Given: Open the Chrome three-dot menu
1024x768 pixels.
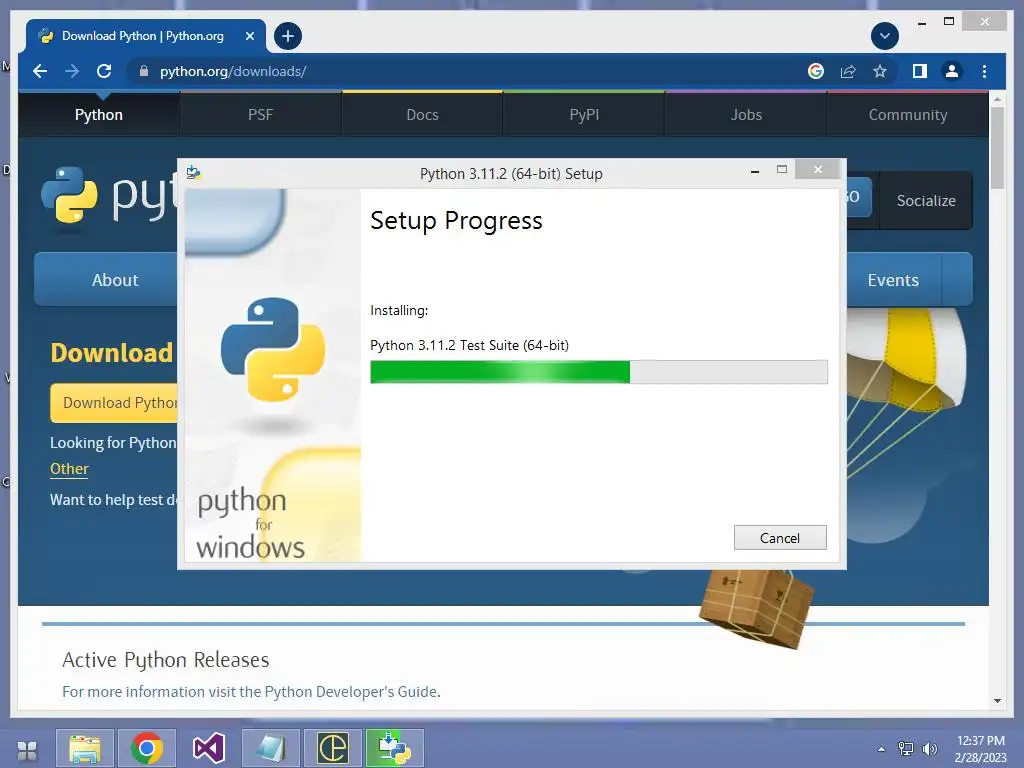Looking at the screenshot, I should [x=984, y=71].
